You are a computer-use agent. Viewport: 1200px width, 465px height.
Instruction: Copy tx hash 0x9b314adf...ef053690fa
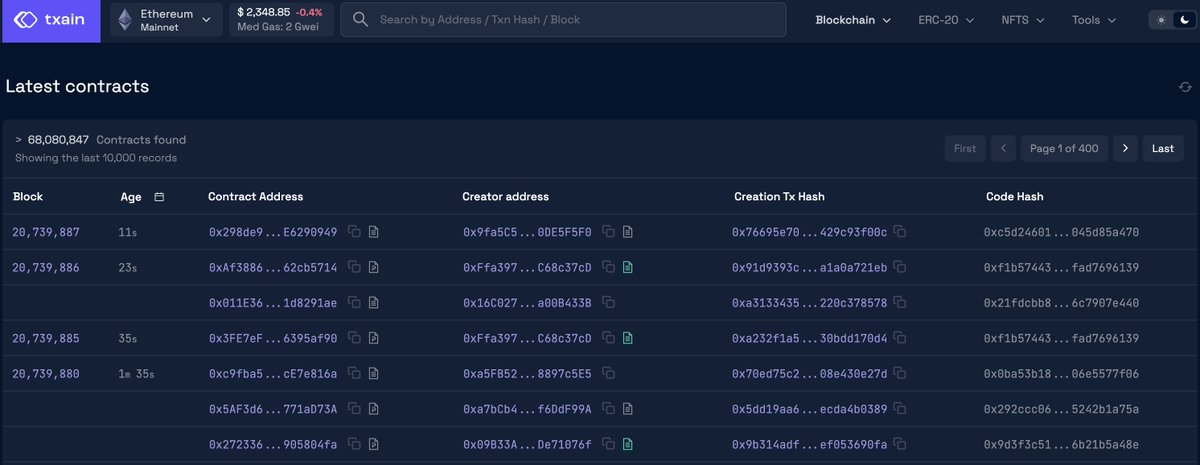900,444
